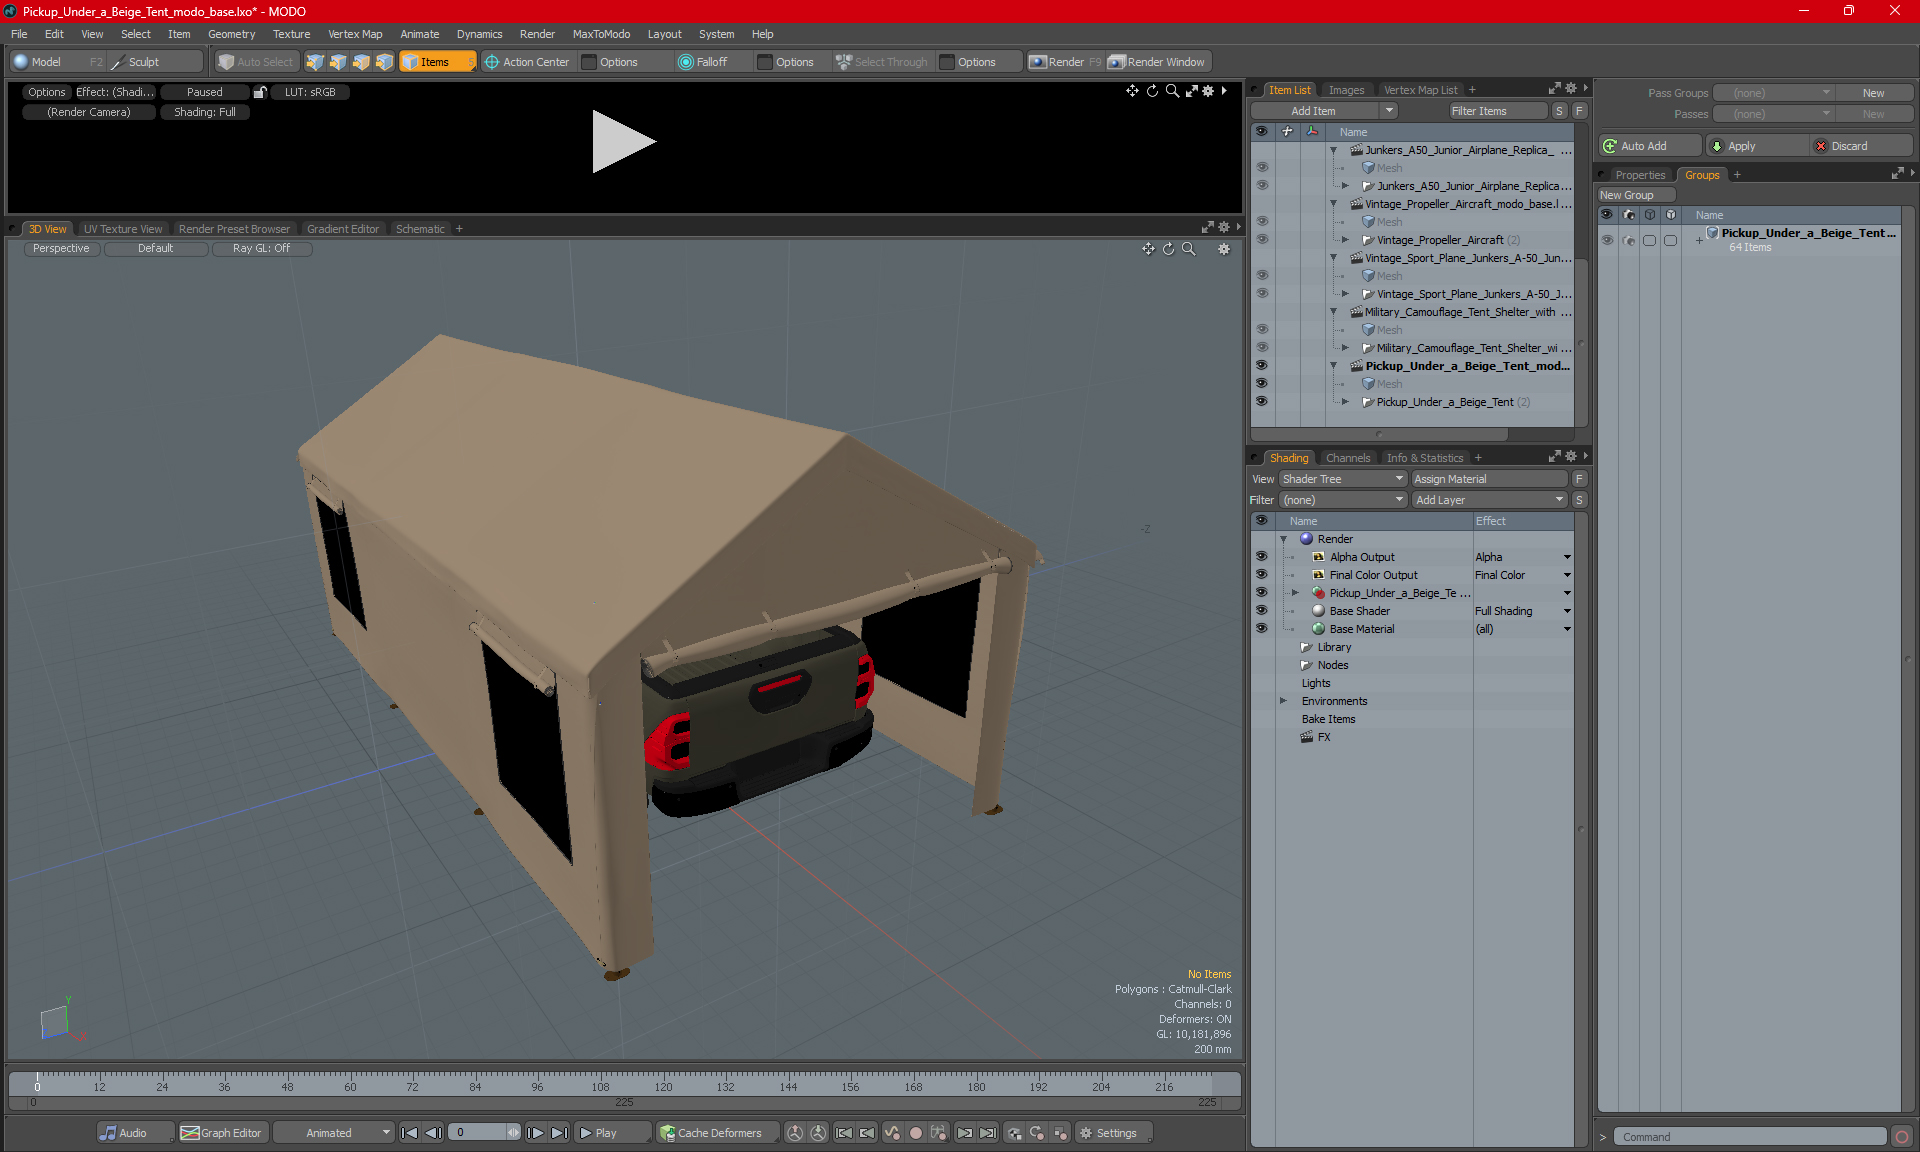Click the Action Center icon
This screenshot has width=1920, height=1152.
click(x=492, y=62)
